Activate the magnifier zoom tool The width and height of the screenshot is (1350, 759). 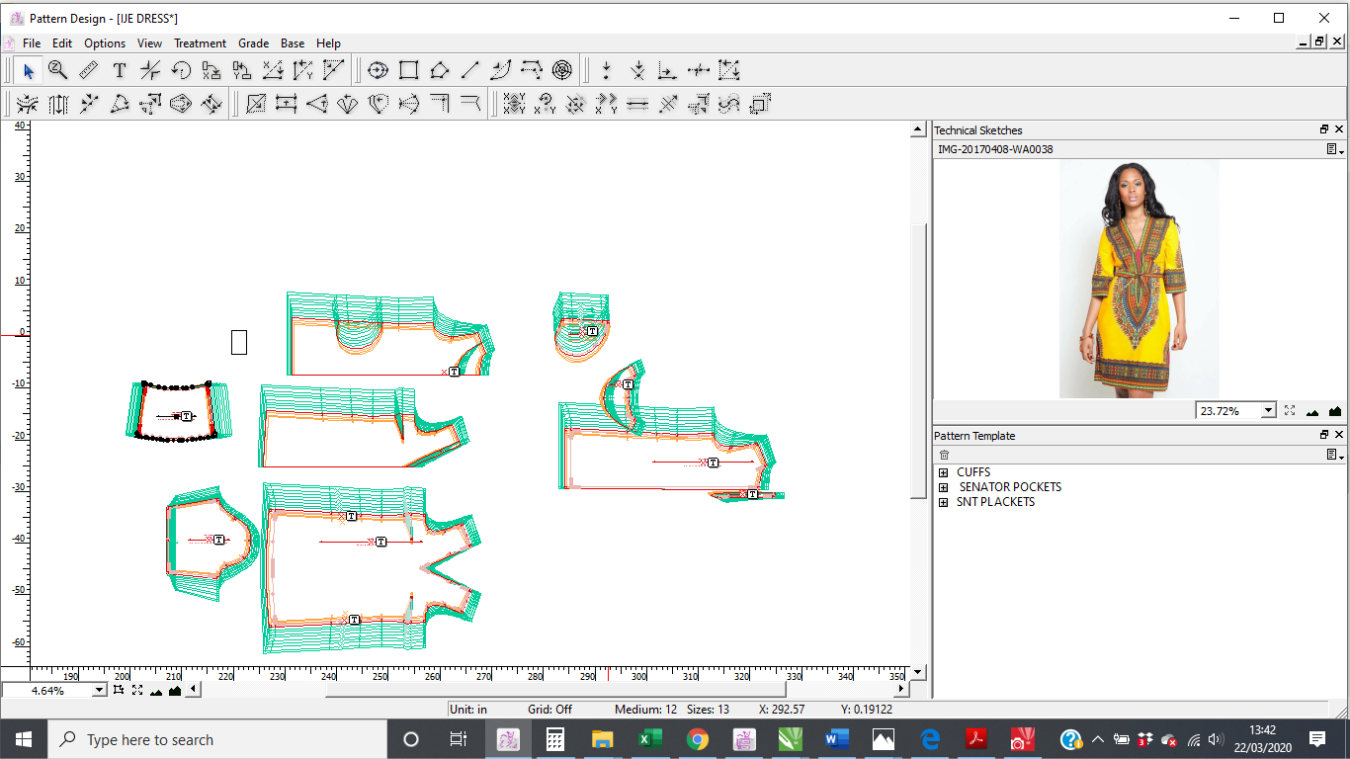pos(58,70)
